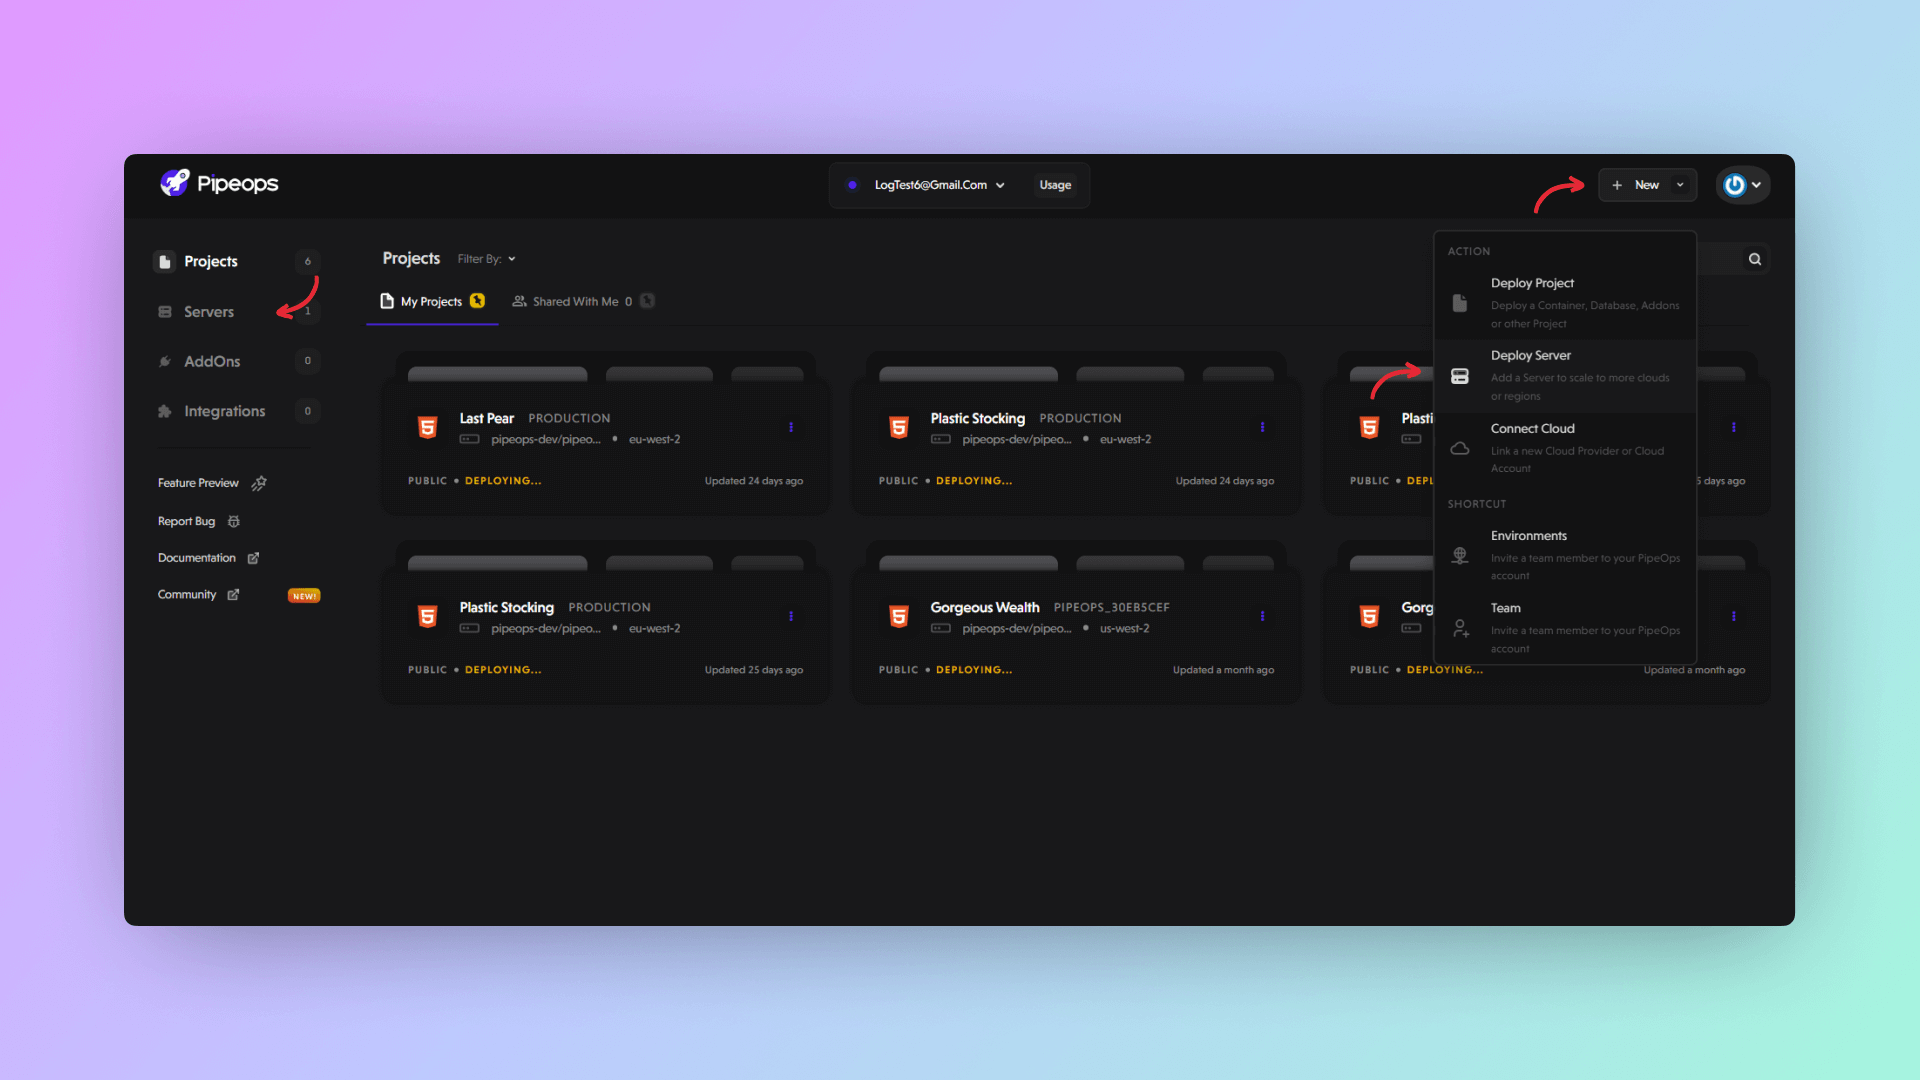Open Community link

point(187,594)
